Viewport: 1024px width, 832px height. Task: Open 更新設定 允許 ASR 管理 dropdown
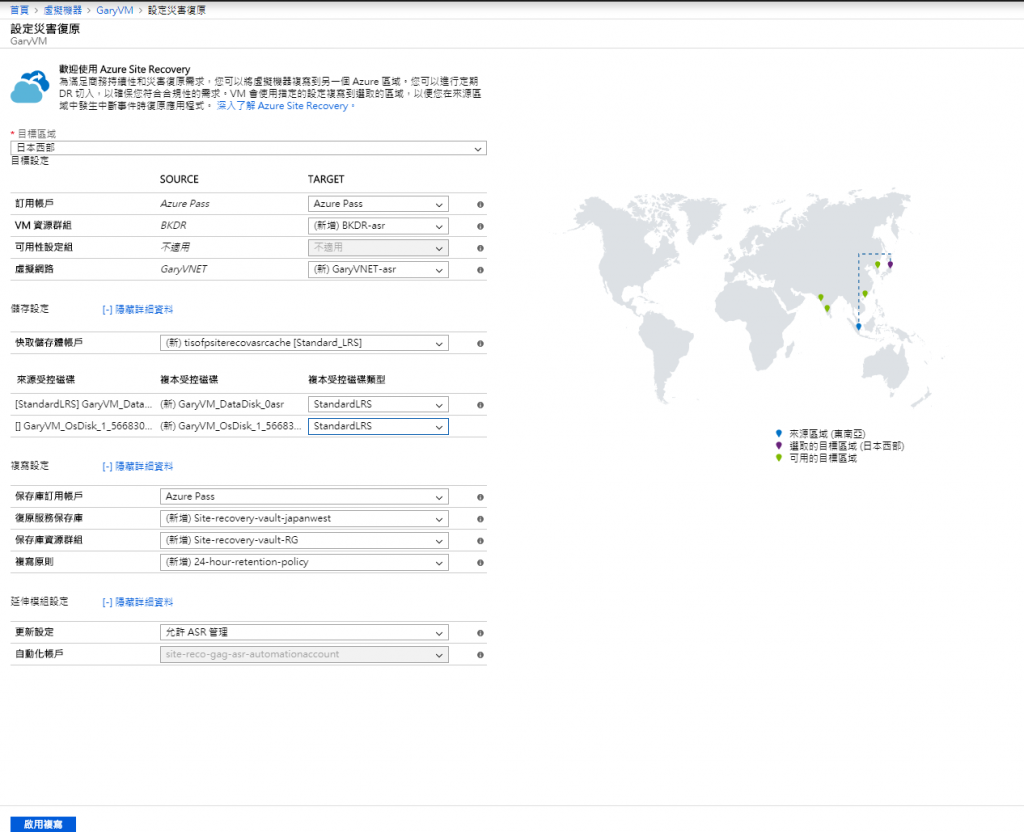[x=304, y=633]
